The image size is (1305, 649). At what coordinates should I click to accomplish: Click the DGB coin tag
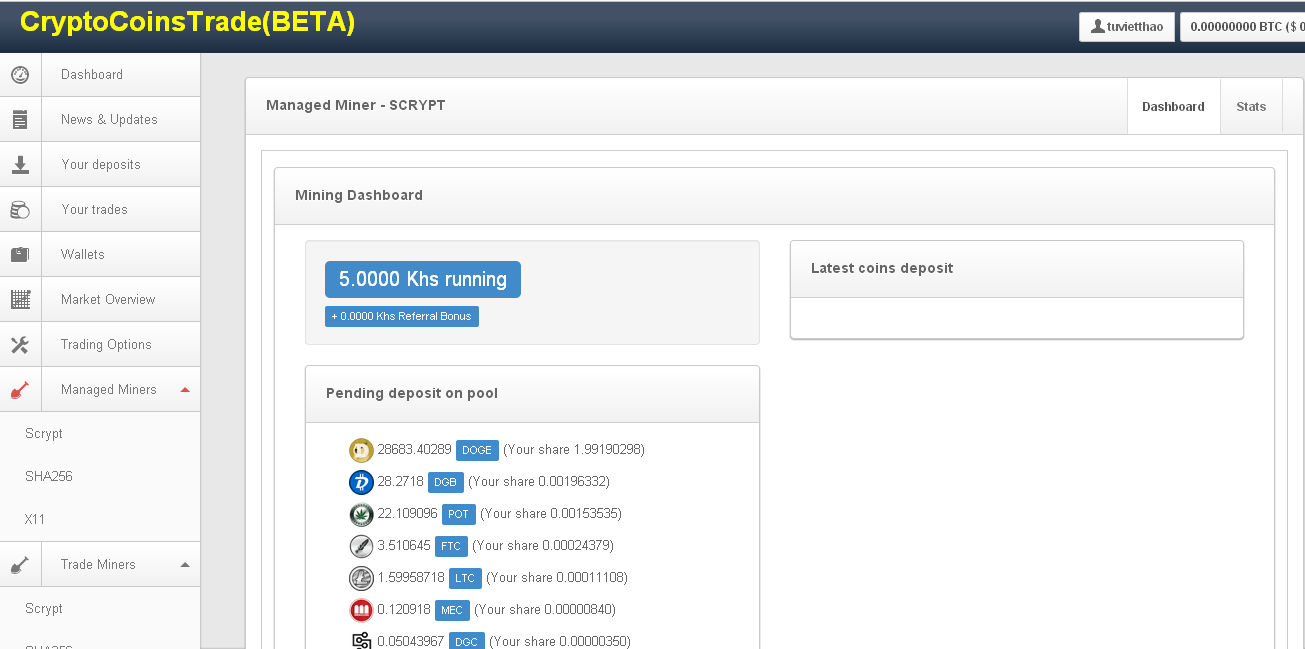(445, 482)
